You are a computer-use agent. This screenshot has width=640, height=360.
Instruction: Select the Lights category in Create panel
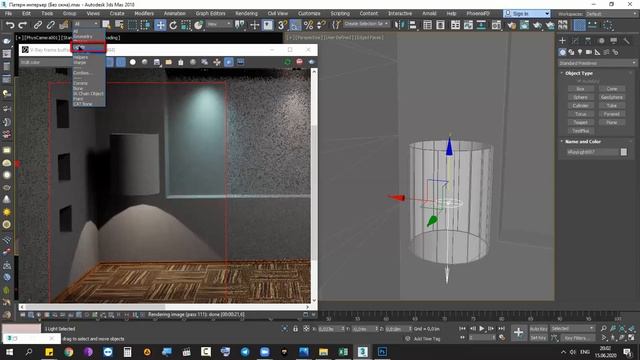580,52
